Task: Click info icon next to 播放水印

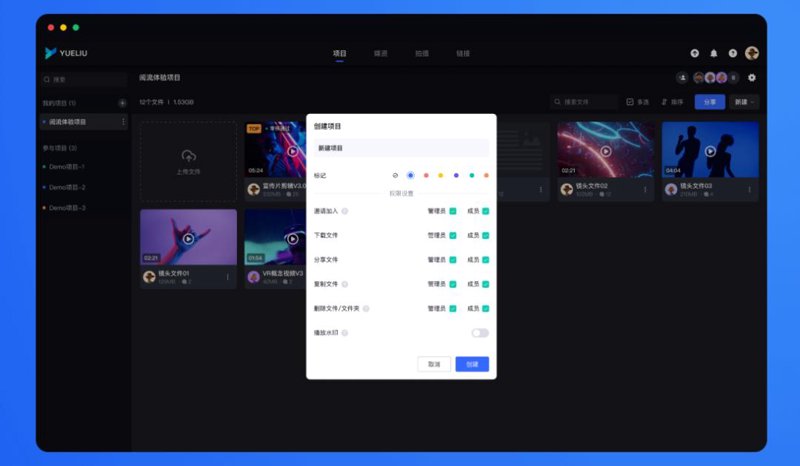Action: 345,333
